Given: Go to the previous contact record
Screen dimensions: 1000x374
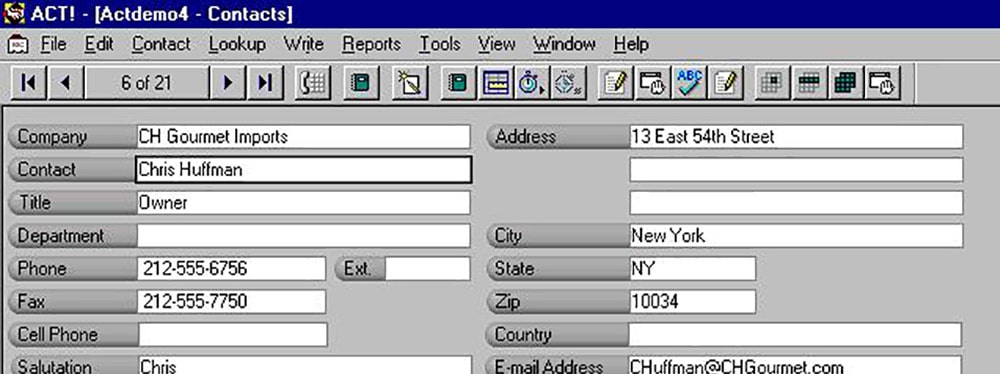Looking at the screenshot, I should point(66,83).
